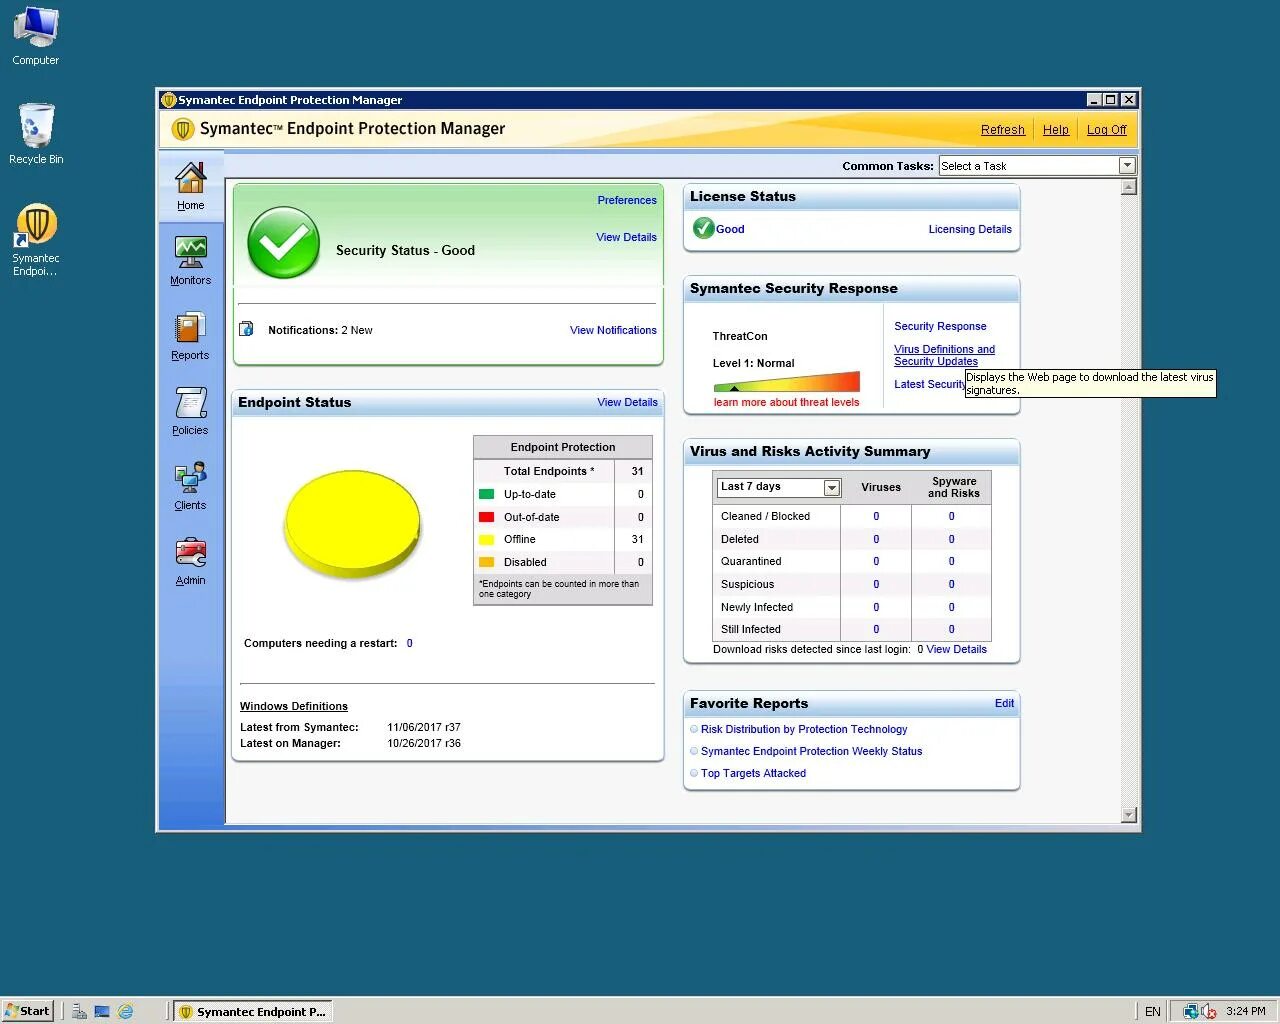Open Risk Distribution by Protection Technology report
The image size is (1280, 1024).
(x=804, y=729)
